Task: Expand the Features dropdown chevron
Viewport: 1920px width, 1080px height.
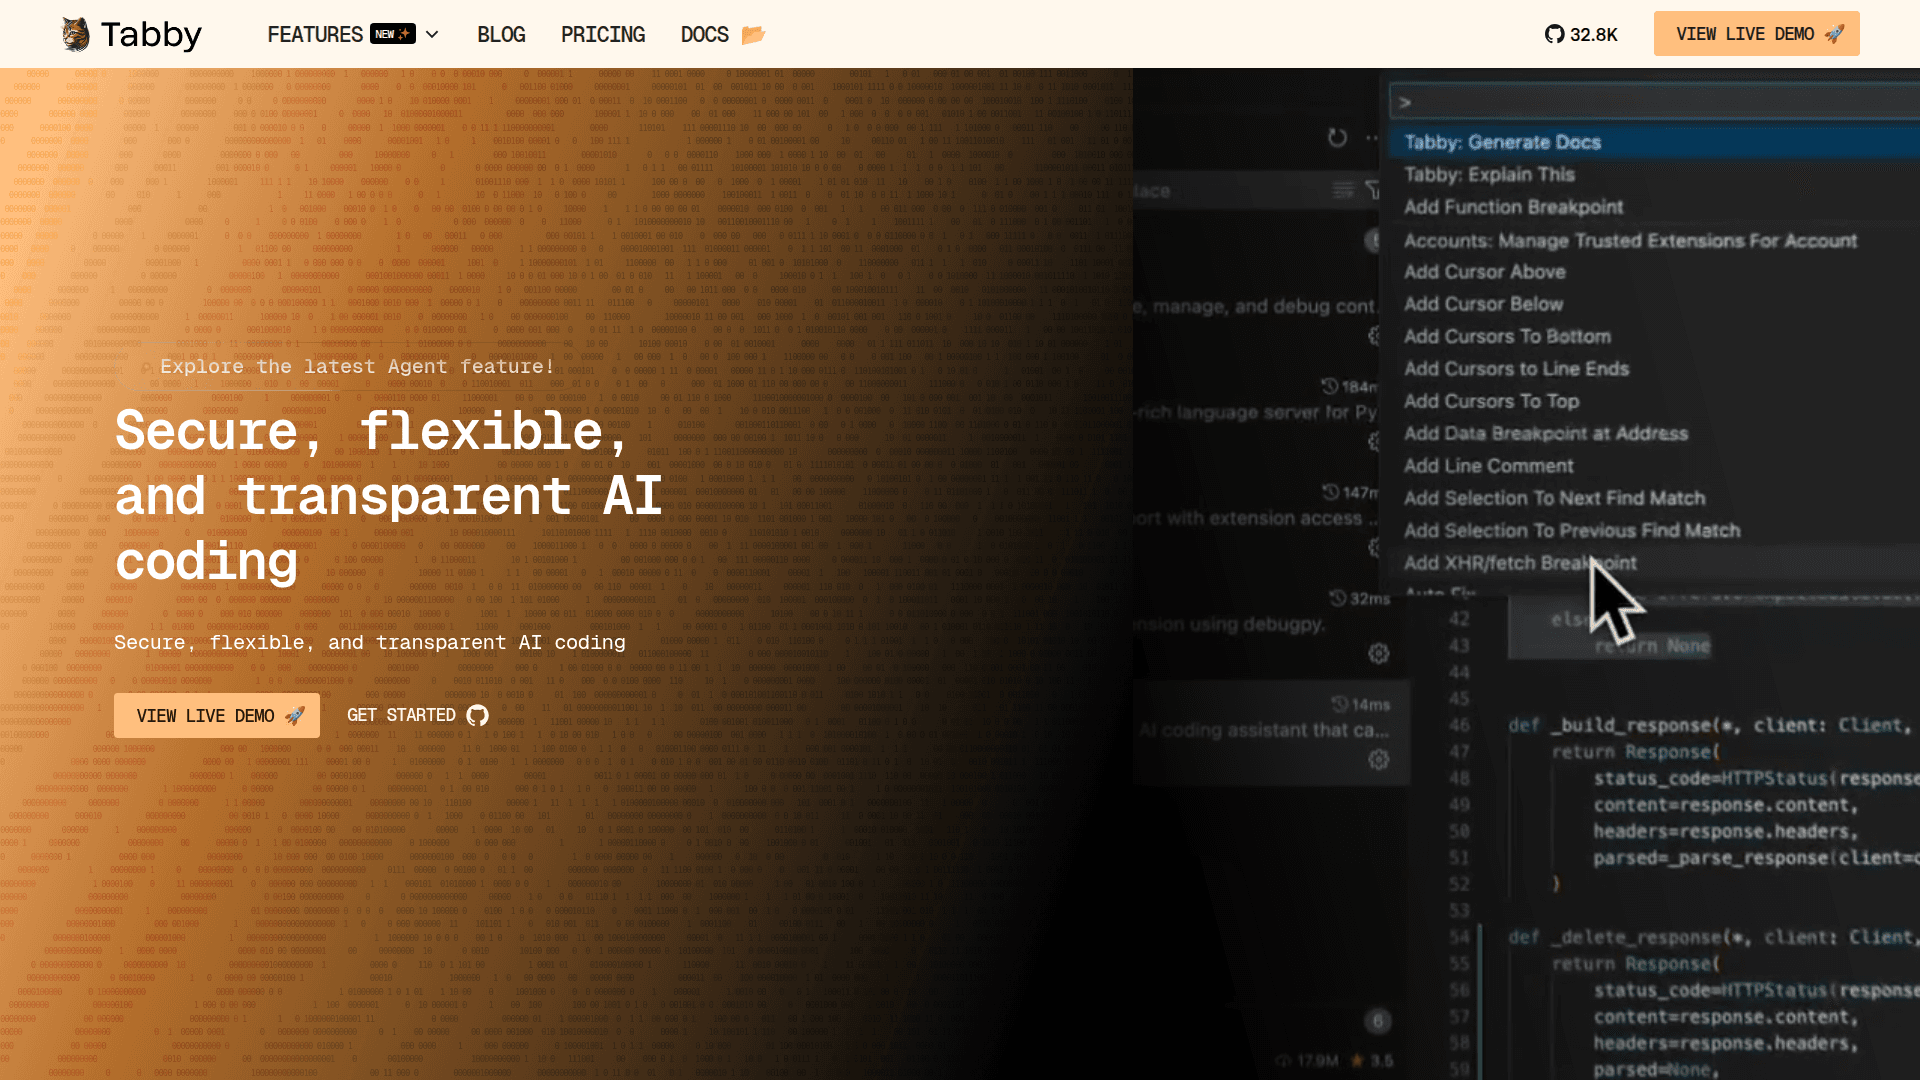Action: [x=432, y=34]
